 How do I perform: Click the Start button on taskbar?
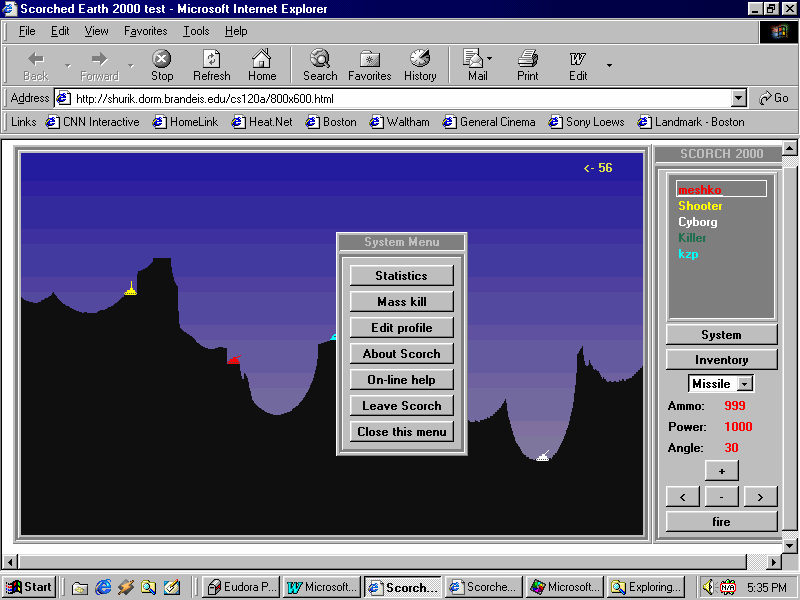pyautogui.click(x=30, y=587)
